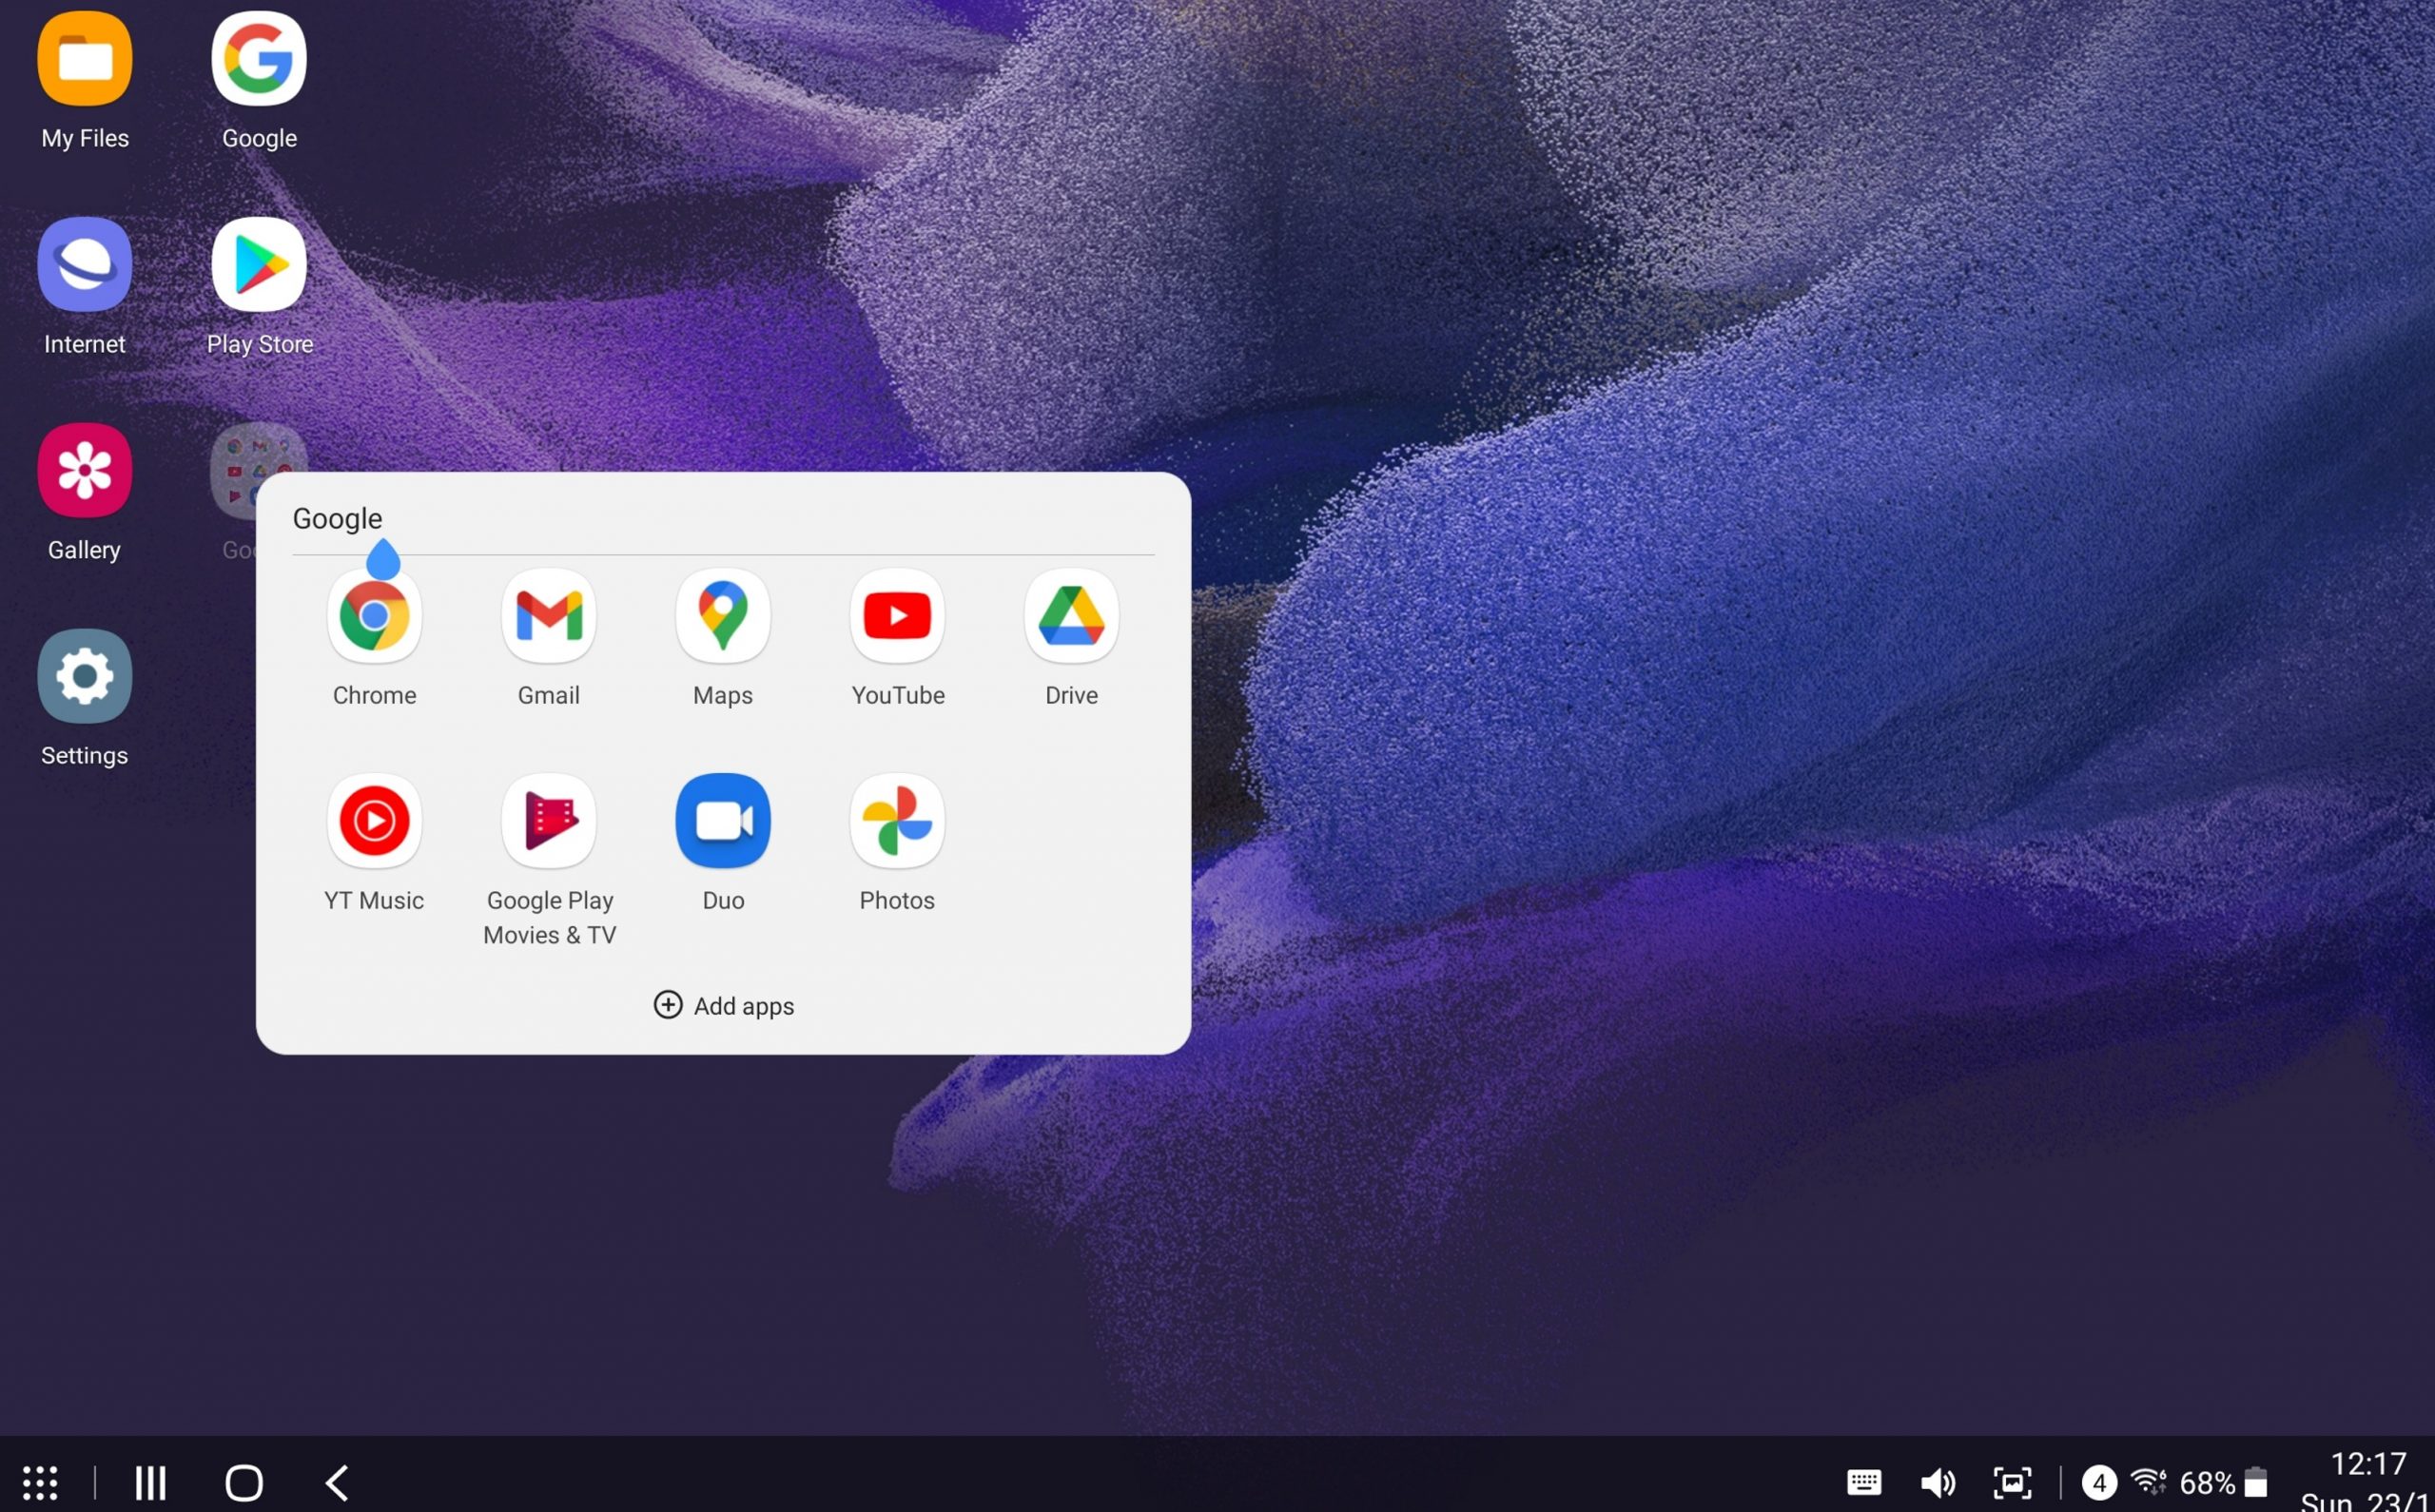Screen dimensions: 2435x1512
Task: Launch the Samsung Internet browser
Action: point(84,265)
